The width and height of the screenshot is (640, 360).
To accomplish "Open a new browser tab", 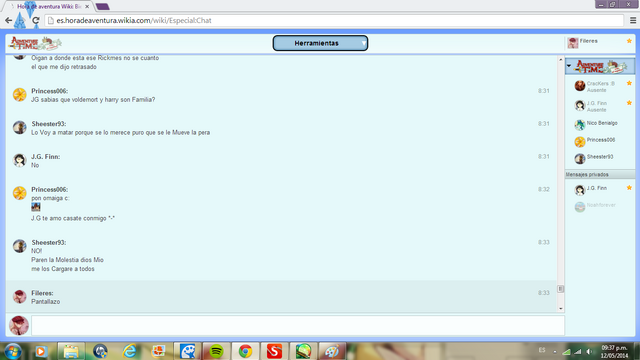I will tap(103, 7).
